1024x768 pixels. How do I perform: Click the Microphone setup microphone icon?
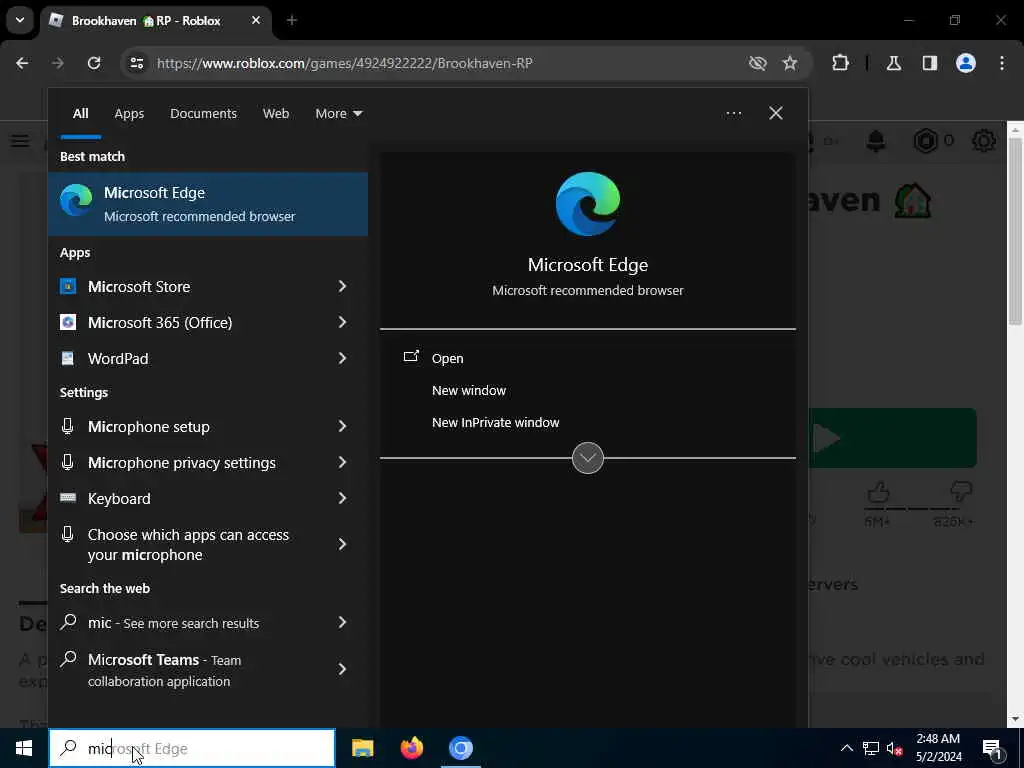pos(67,426)
